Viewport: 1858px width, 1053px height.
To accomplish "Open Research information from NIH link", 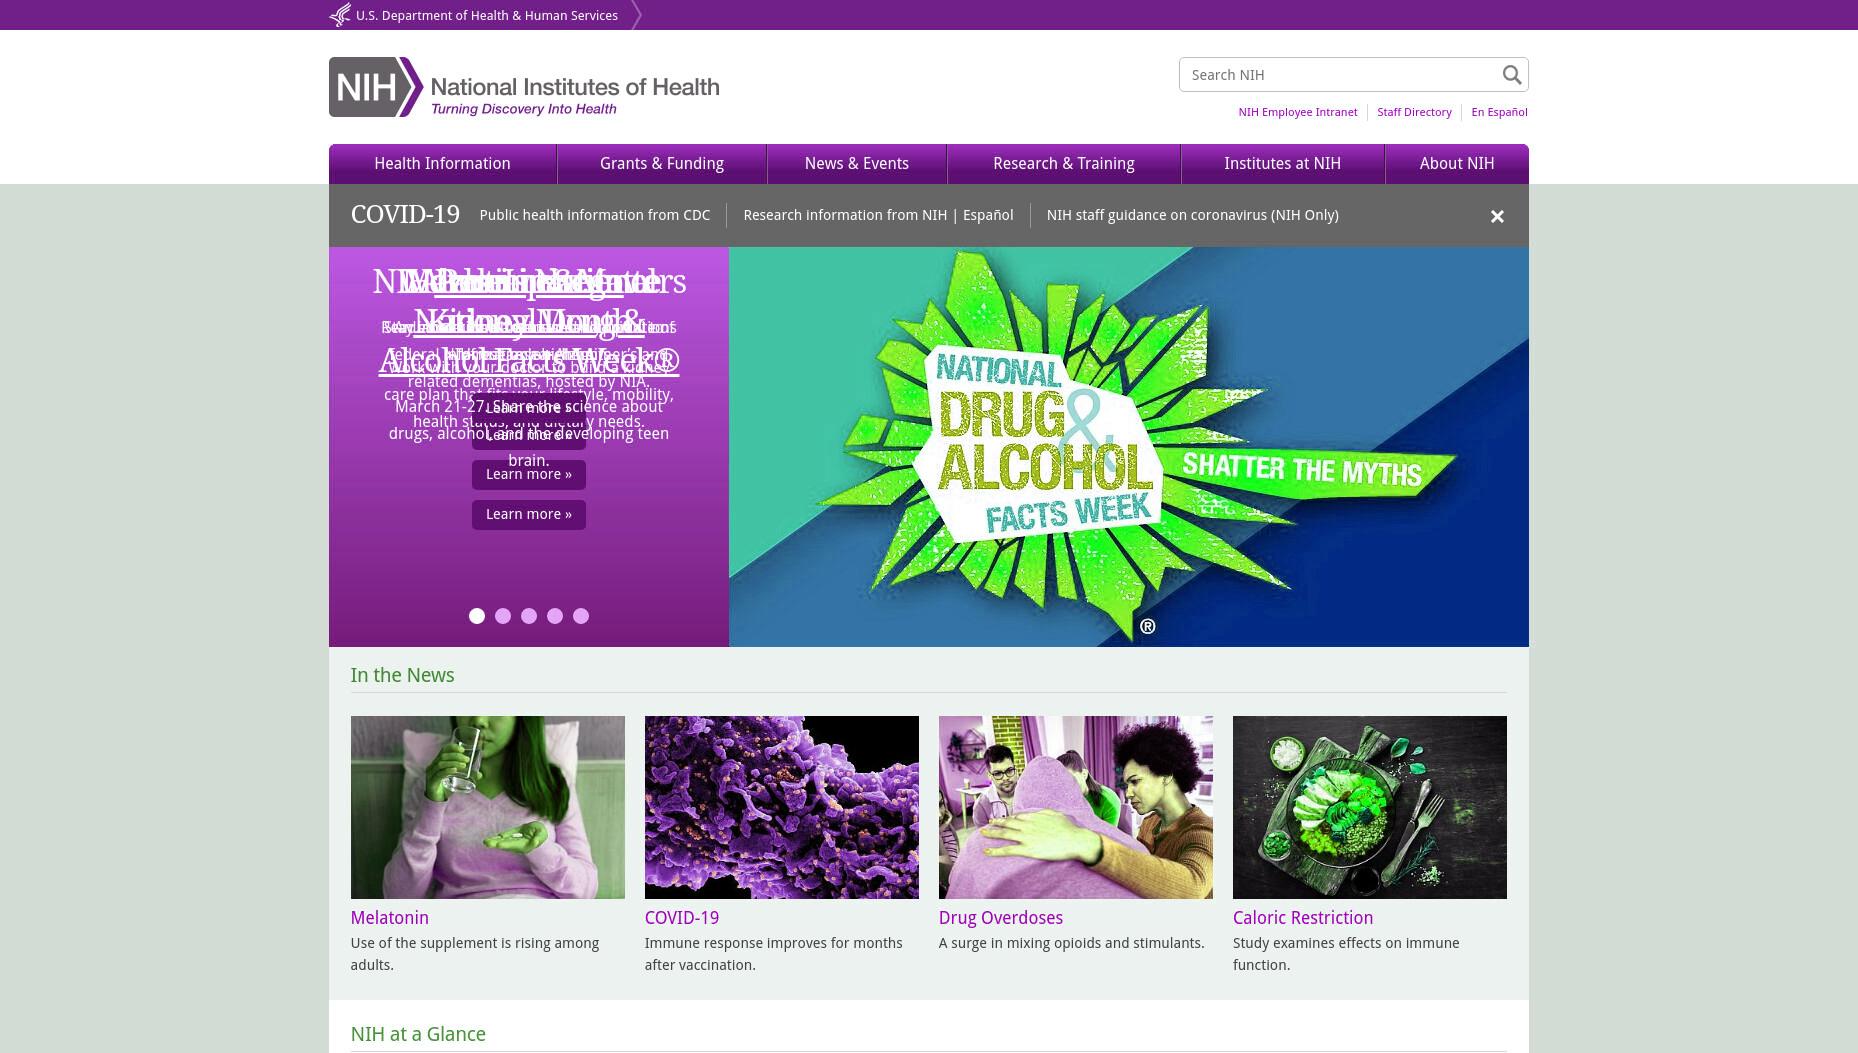I will 845,215.
